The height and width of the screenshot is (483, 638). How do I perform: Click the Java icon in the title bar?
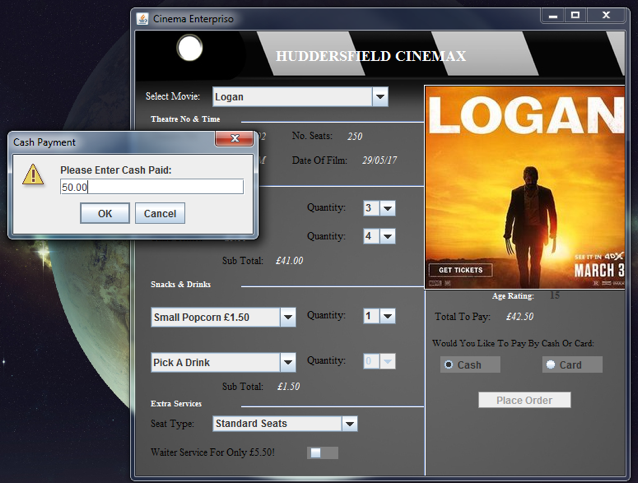click(142, 19)
